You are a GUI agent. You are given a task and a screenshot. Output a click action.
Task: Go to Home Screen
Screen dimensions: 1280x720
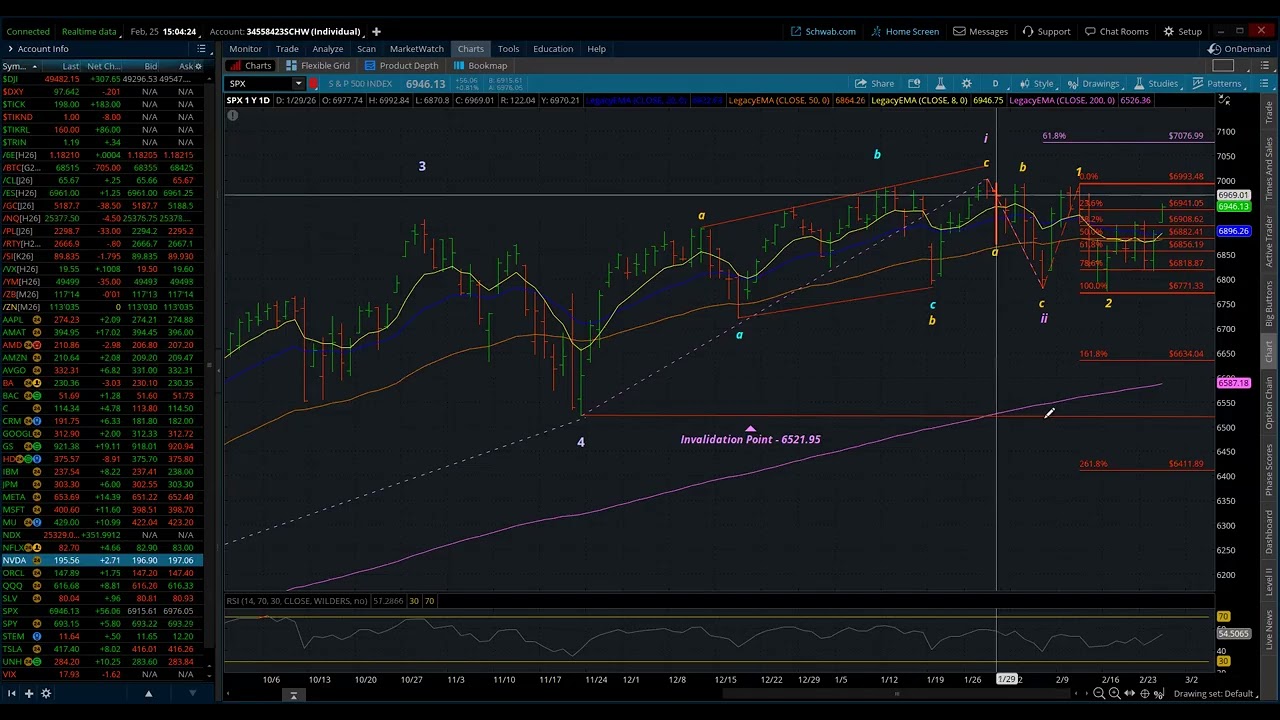[x=903, y=31]
